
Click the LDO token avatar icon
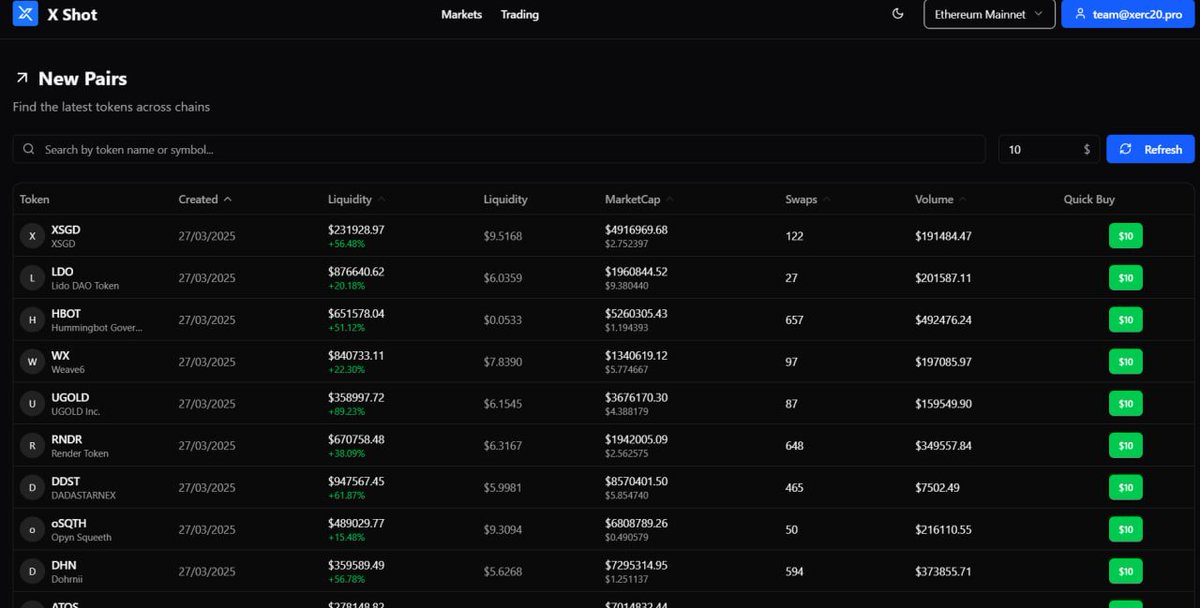pos(32,278)
